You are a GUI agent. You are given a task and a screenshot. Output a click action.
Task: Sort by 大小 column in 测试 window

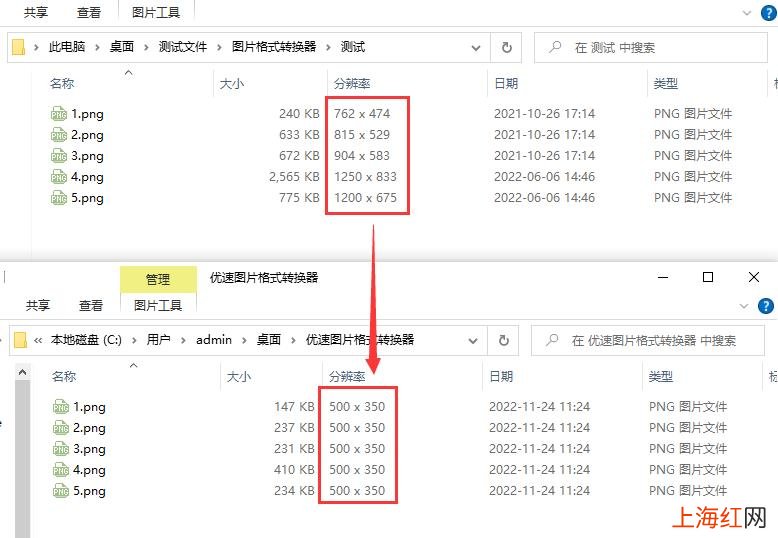click(232, 83)
